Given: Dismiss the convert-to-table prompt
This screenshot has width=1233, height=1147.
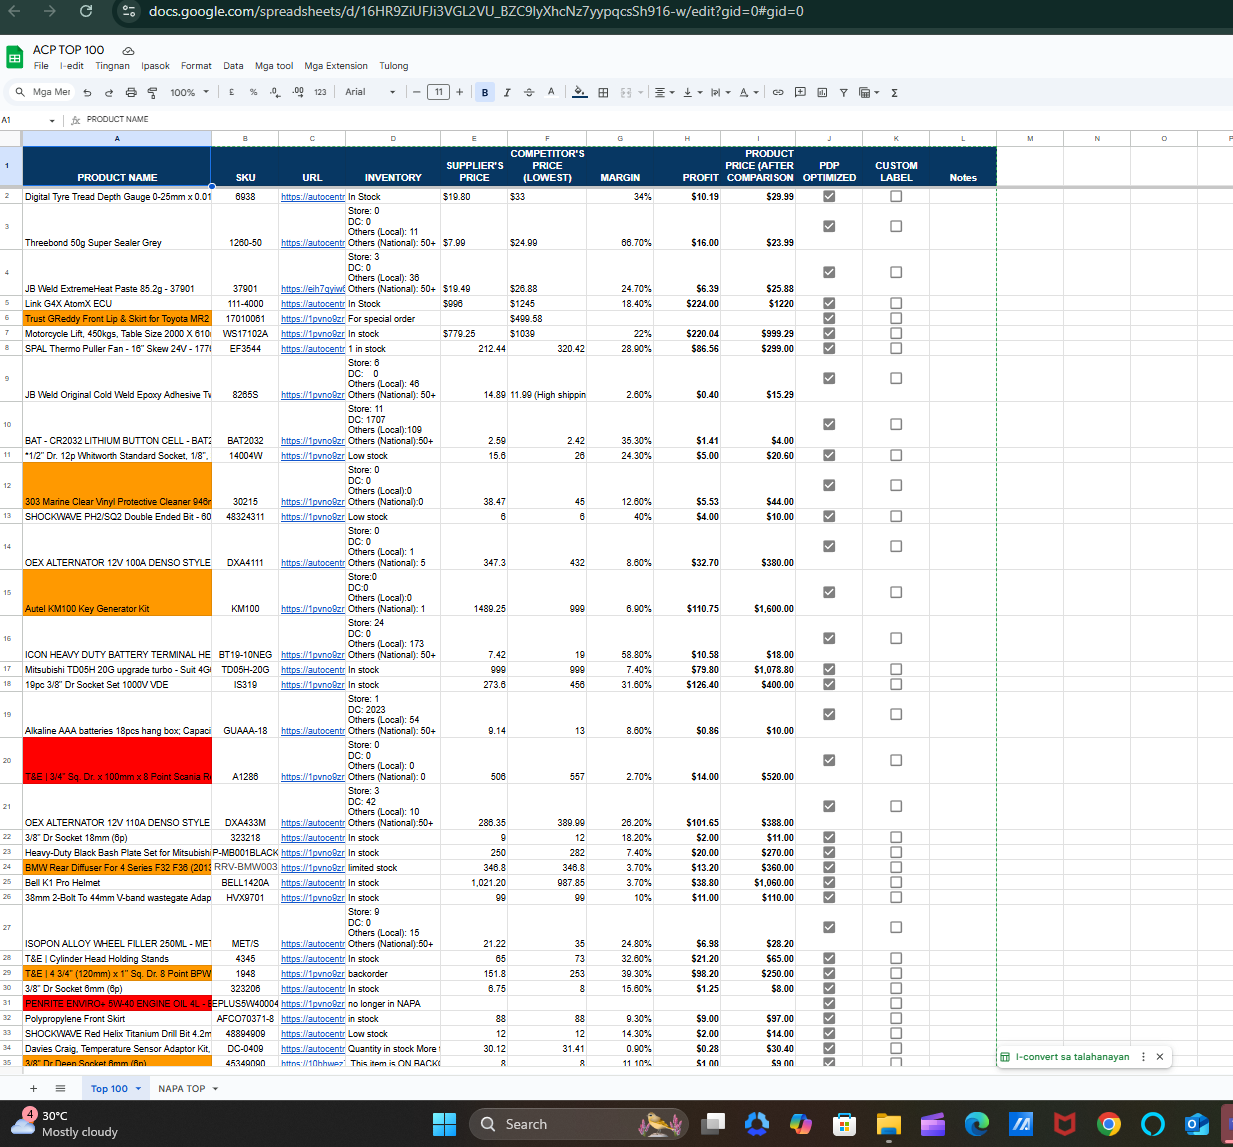Looking at the screenshot, I should point(1160,1056).
